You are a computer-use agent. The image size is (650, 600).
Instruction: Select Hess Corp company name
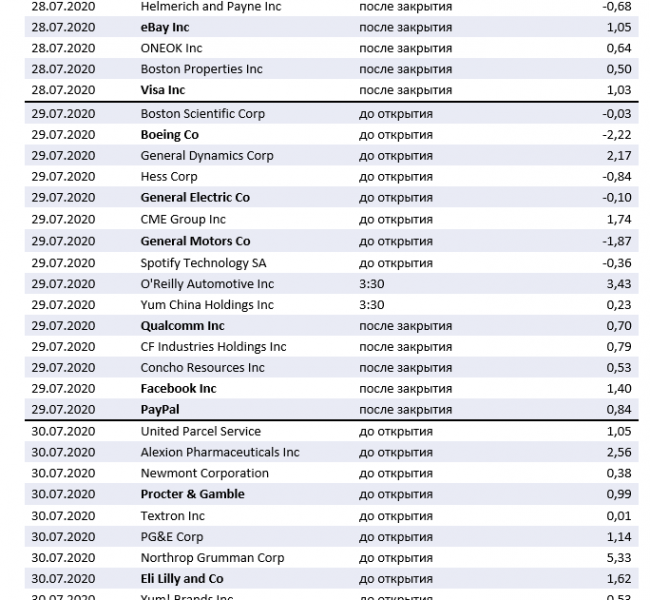pyautogui.click(x=169, y=177)
